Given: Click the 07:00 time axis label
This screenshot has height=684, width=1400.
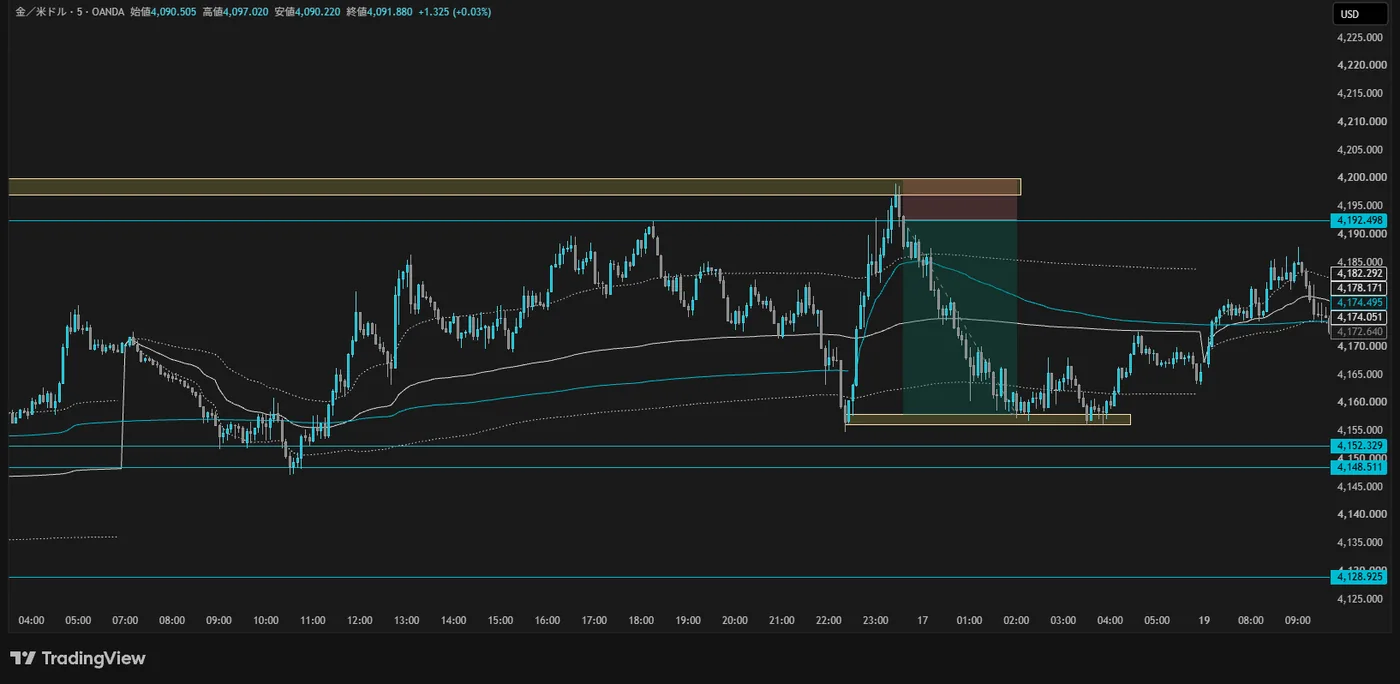Looking at the screenshot, I should click(125, 621).
